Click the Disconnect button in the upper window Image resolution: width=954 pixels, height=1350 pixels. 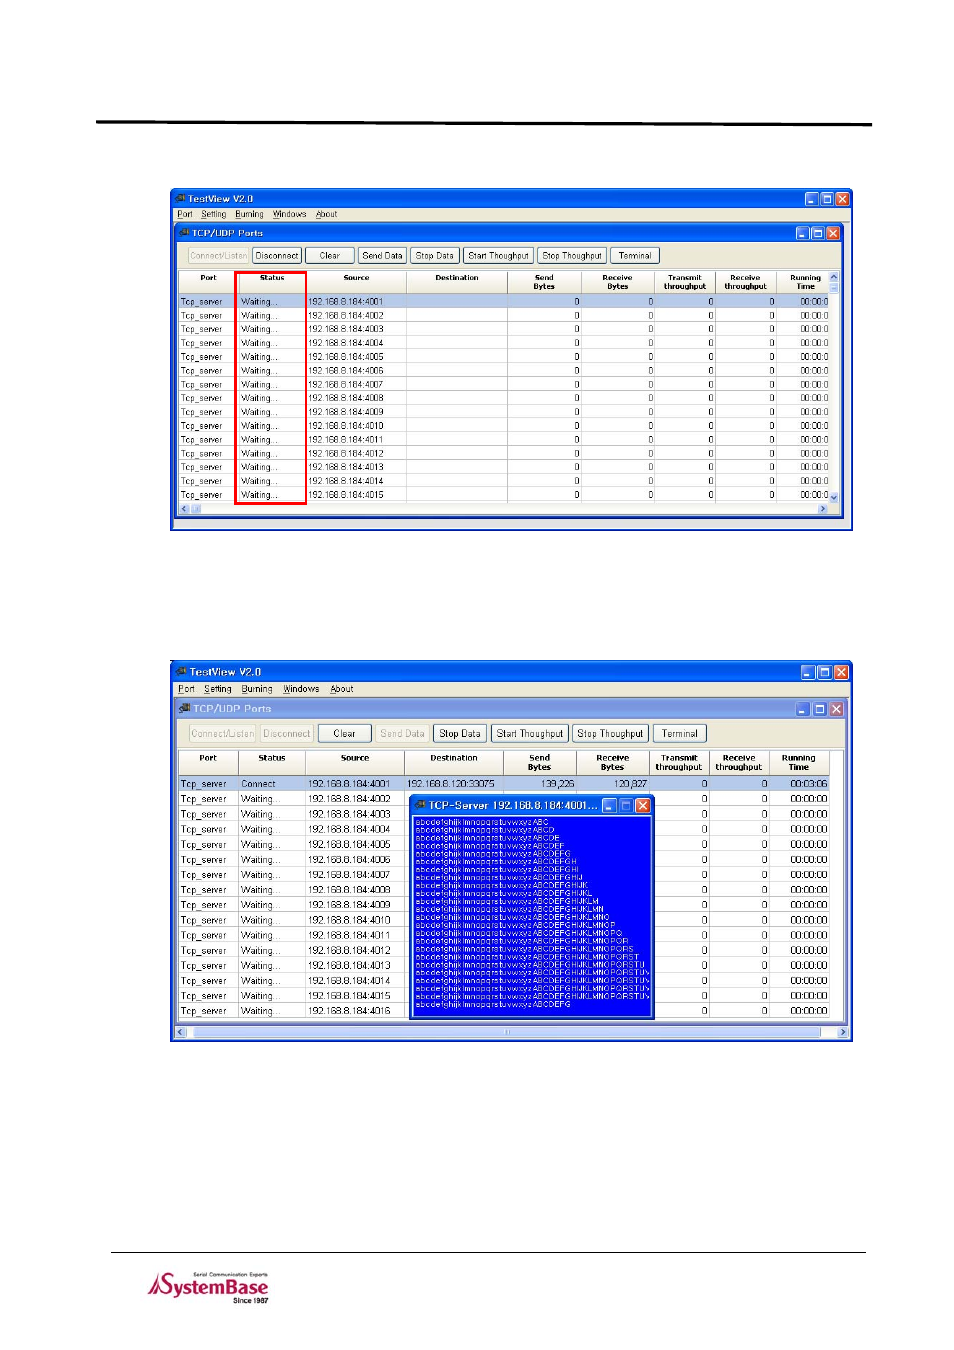coord(277,256)
